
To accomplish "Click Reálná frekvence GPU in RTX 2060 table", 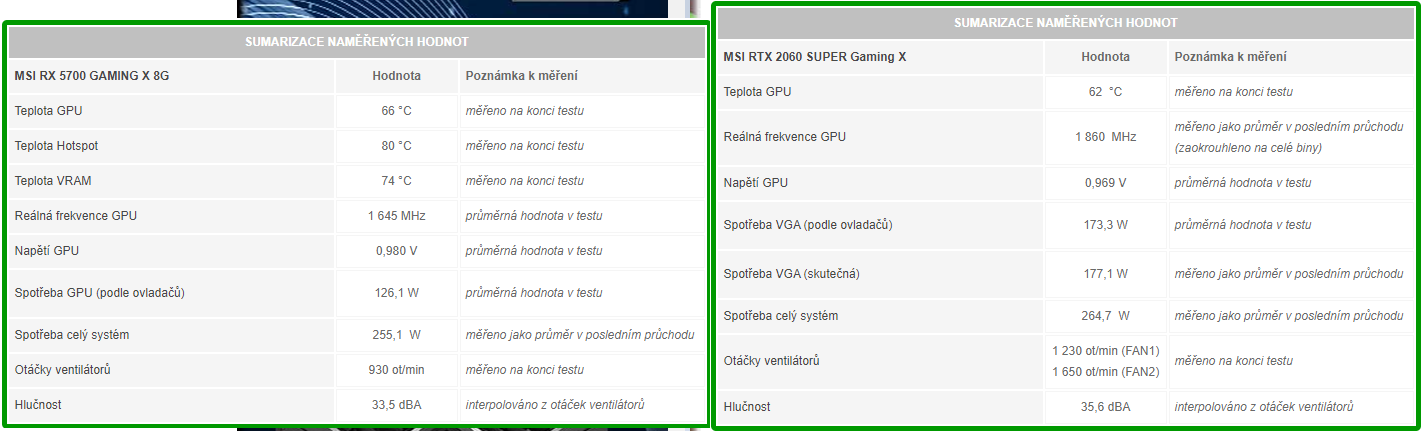I will 784,137.
